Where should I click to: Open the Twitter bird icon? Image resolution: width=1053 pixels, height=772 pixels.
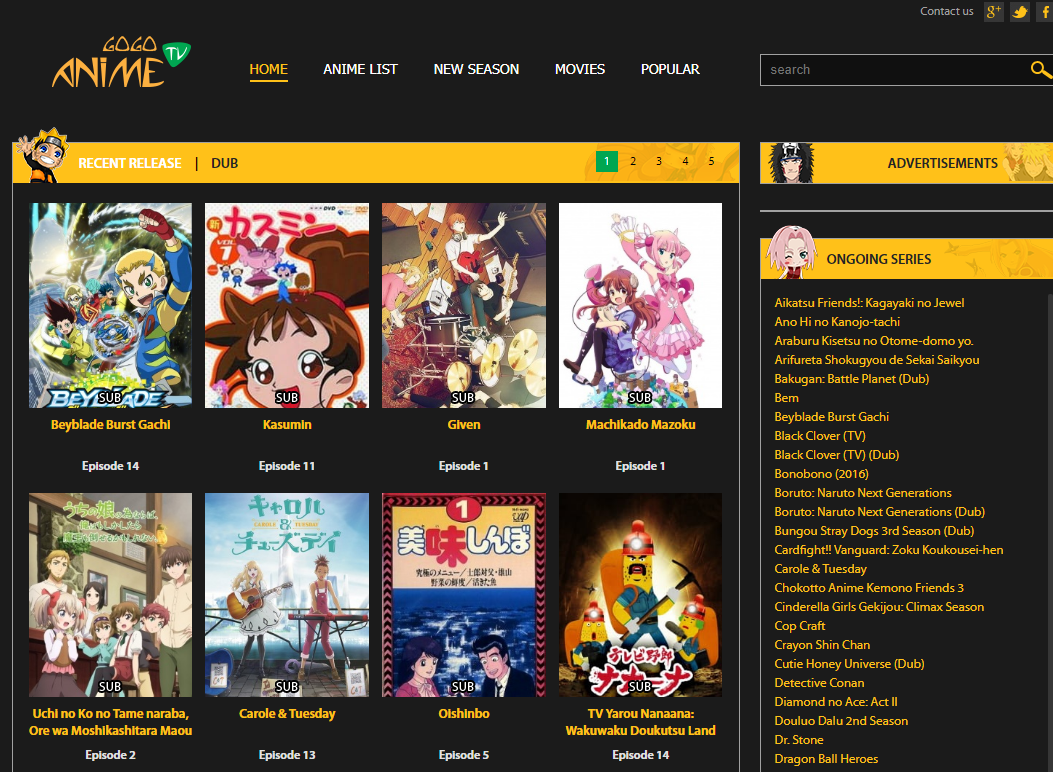click(1020, 11)
